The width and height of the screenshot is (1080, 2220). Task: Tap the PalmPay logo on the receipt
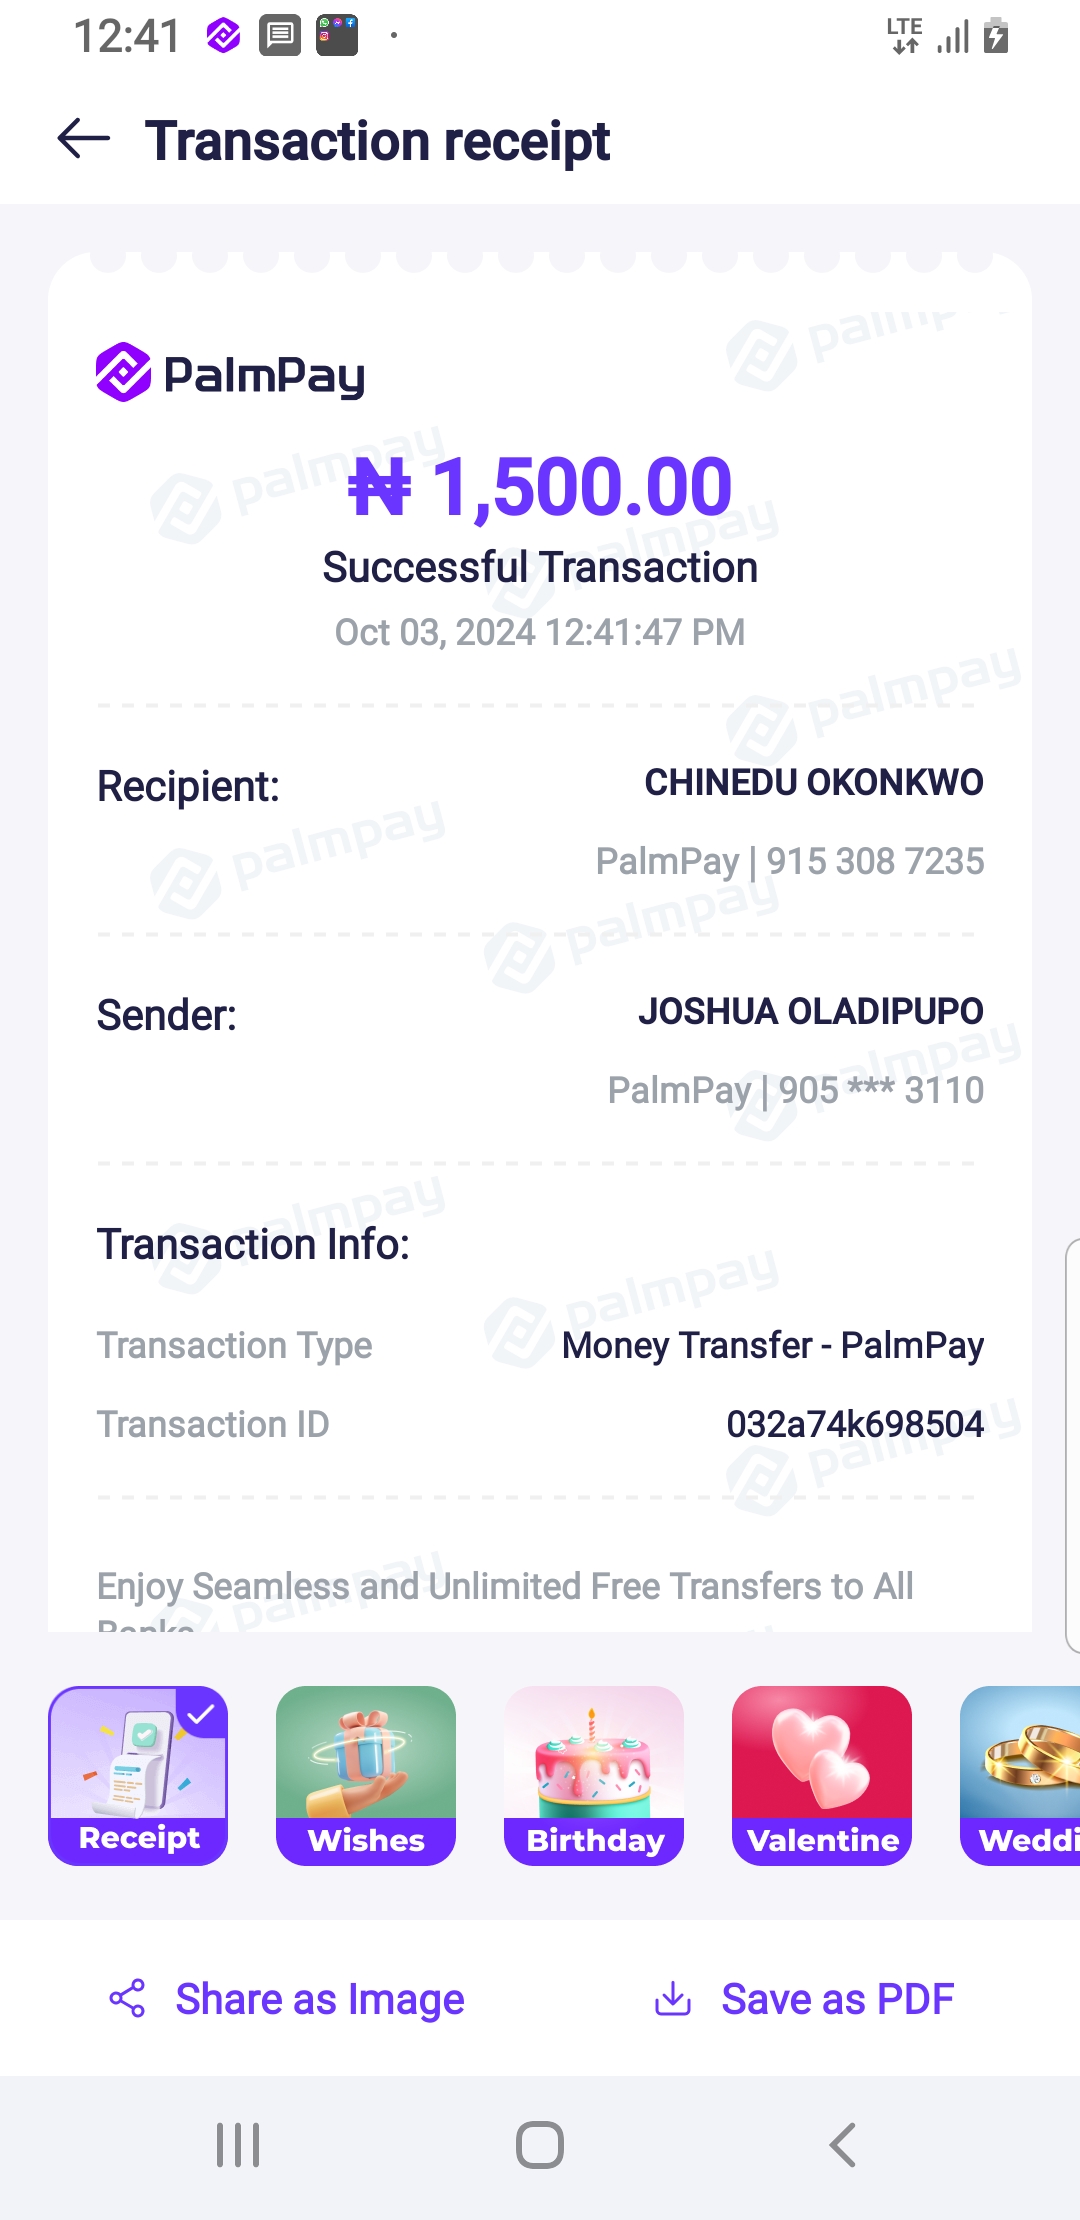pos(230,373)
